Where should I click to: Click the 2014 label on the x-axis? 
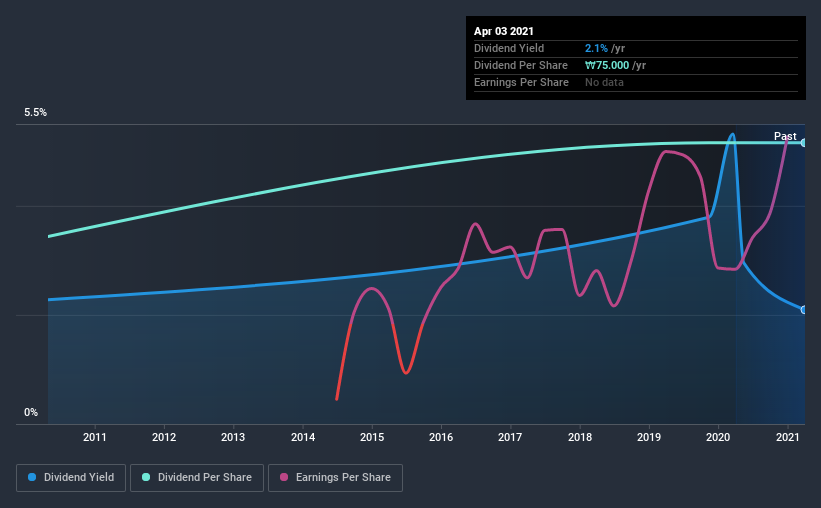pos(303,437)
